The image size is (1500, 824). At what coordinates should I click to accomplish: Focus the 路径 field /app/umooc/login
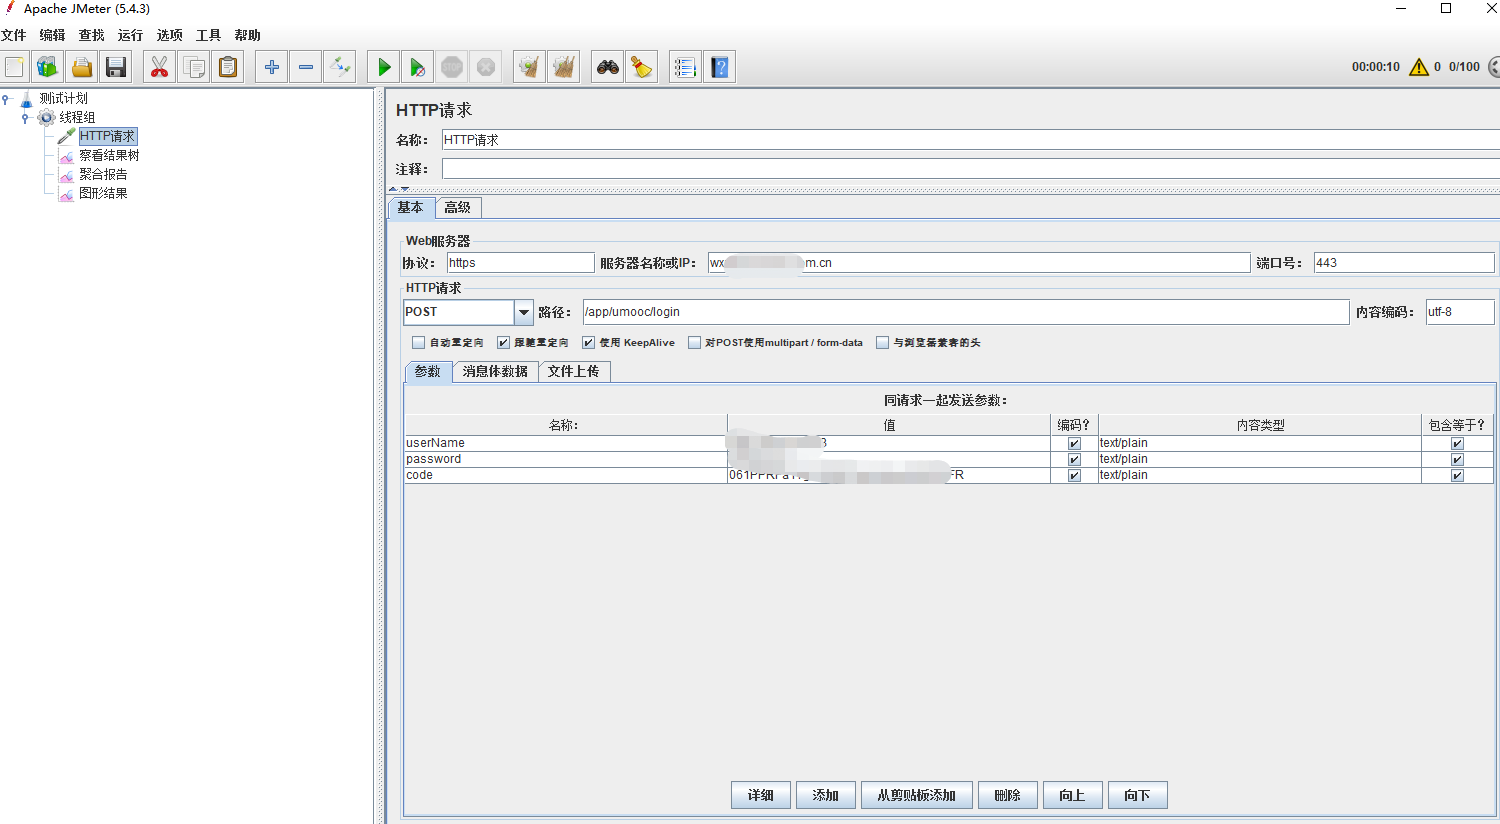966,312
